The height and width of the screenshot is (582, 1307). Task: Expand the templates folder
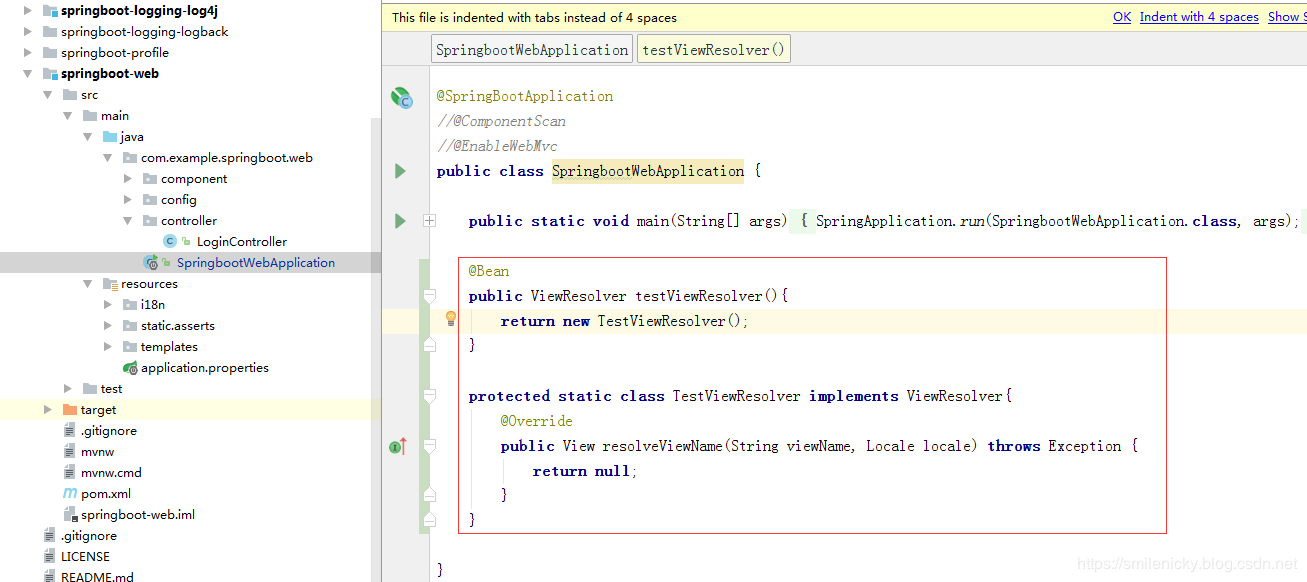pos(108,347)
